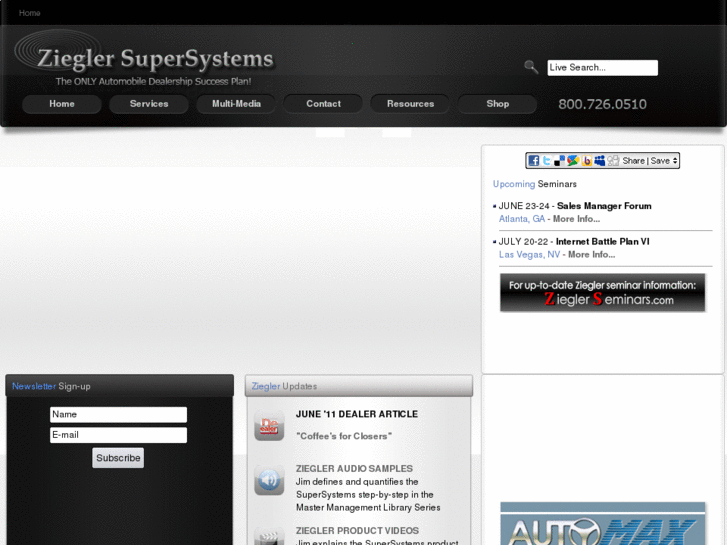The height and width of the screenshot is (545, 727).
Task: Click the Sales Manager Forum seminar title
Action: [604, 206]
